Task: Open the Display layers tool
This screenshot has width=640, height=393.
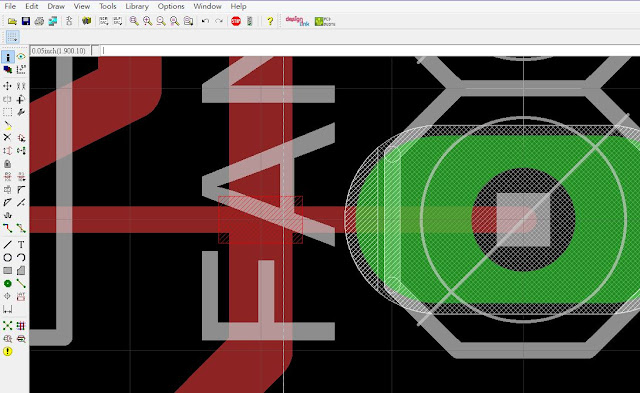Action: pos(8,70)
